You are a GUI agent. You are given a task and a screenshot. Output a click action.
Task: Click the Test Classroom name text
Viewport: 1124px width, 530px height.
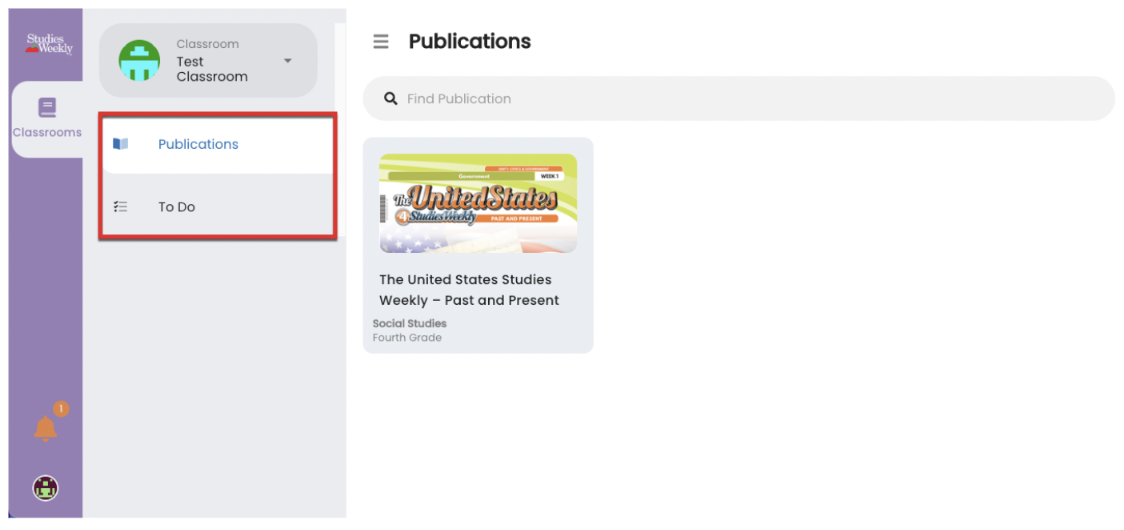pyautogui.click(x=212, y=69)
